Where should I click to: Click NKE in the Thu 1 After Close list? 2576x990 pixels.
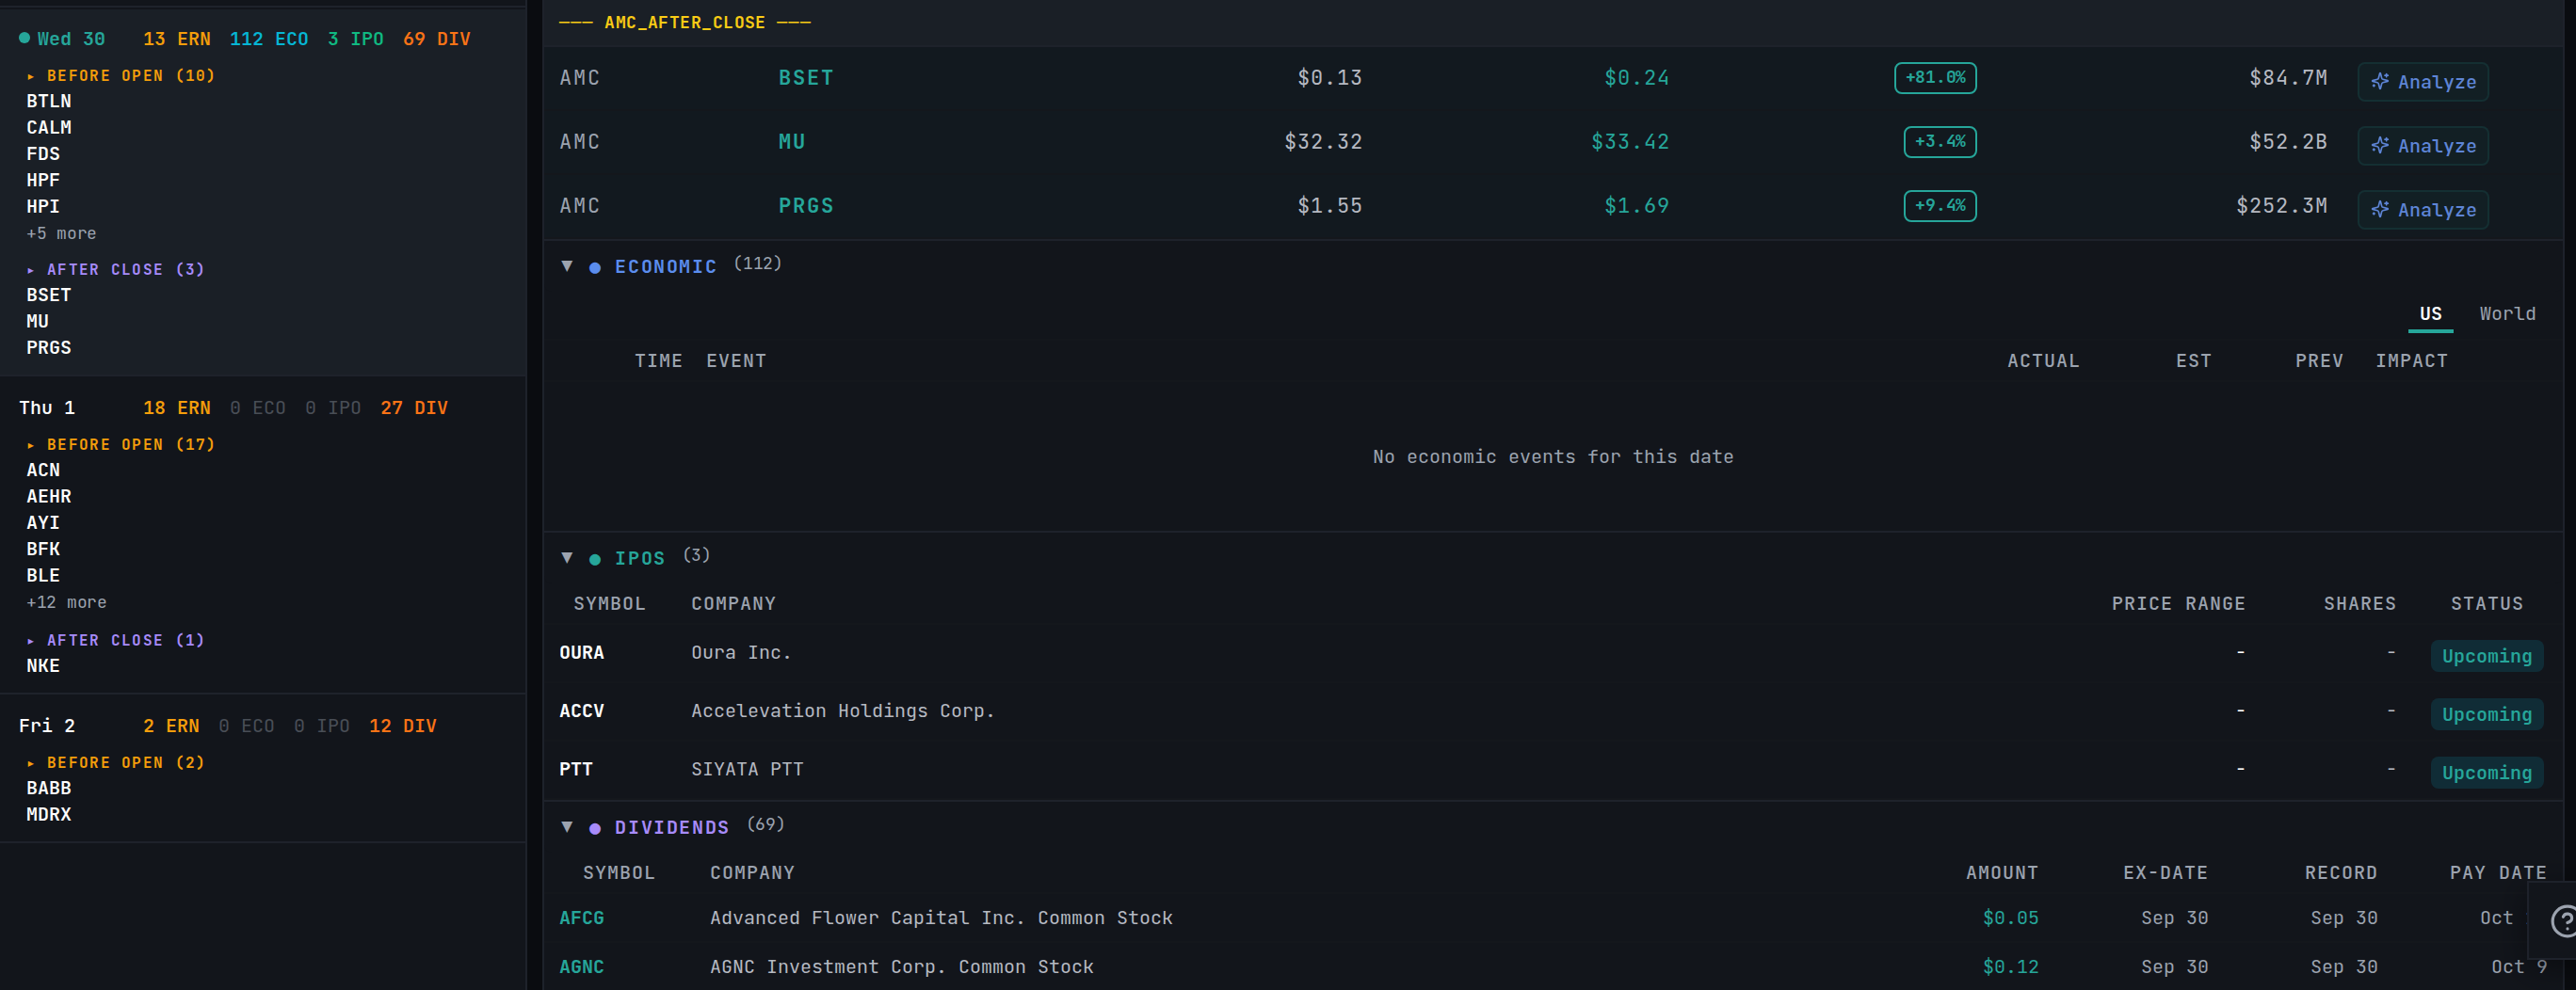(x=43, y=666)
